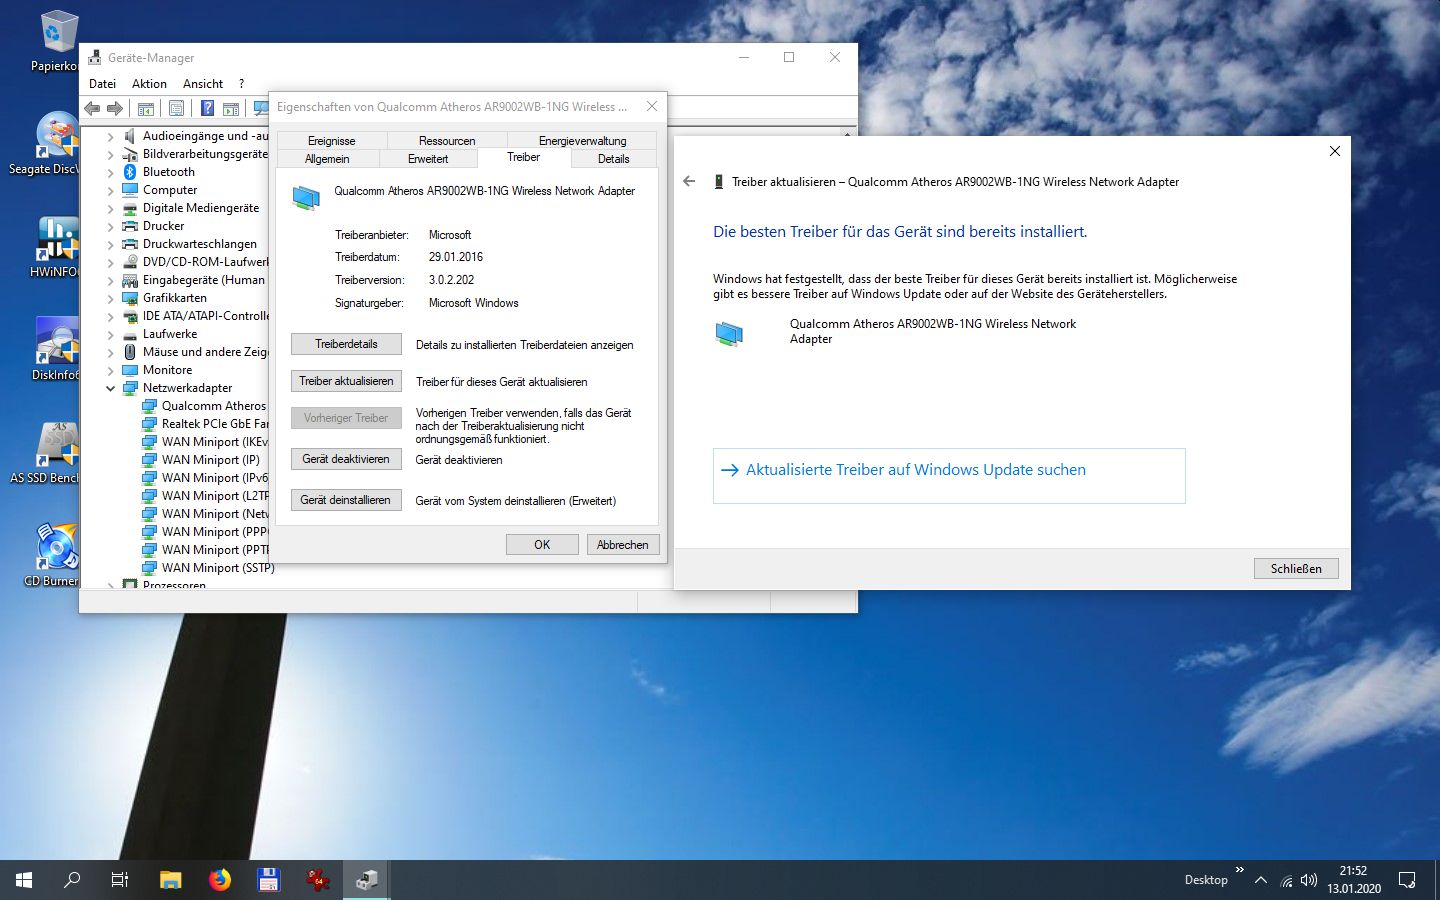This screenshot has width=1440, height=900.
Task: Click the Grafikkarten icon in device tree
Action: (x=130, y=298)
